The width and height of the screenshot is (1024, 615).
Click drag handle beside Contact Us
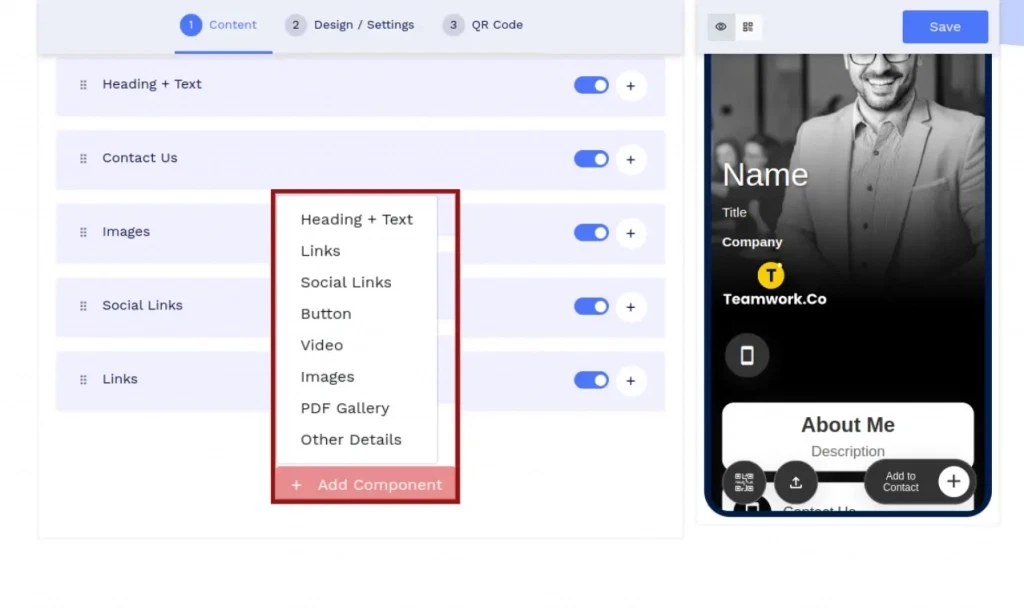pyautogui.click(x=83, y=159)
